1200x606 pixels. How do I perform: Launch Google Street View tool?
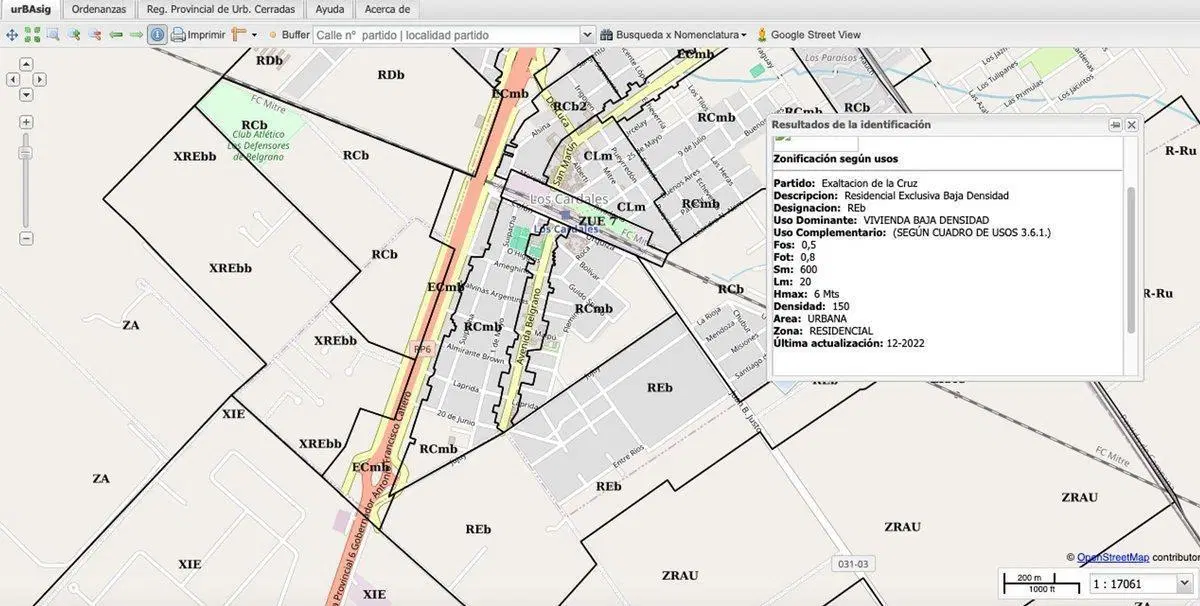point(808,34)
